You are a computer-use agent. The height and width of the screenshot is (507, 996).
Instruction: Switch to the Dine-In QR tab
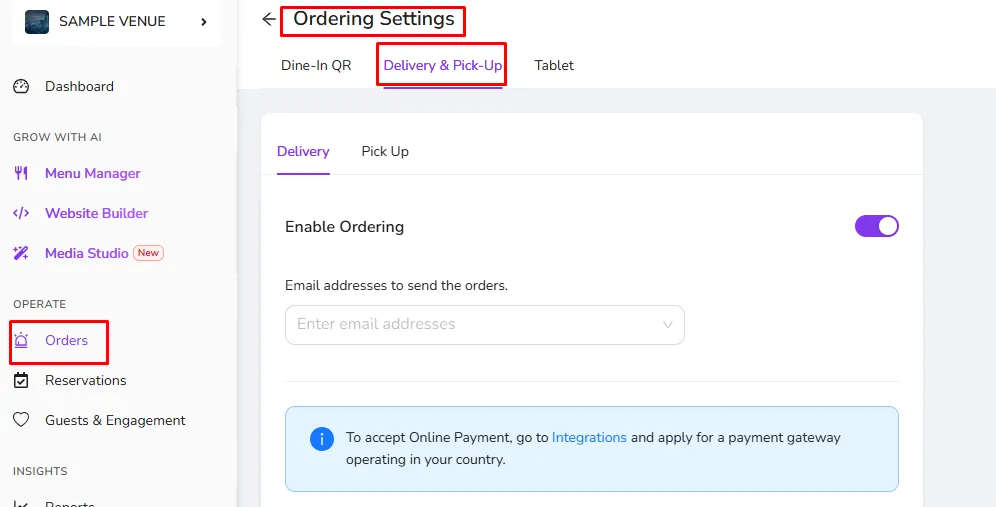click(316, 65)
